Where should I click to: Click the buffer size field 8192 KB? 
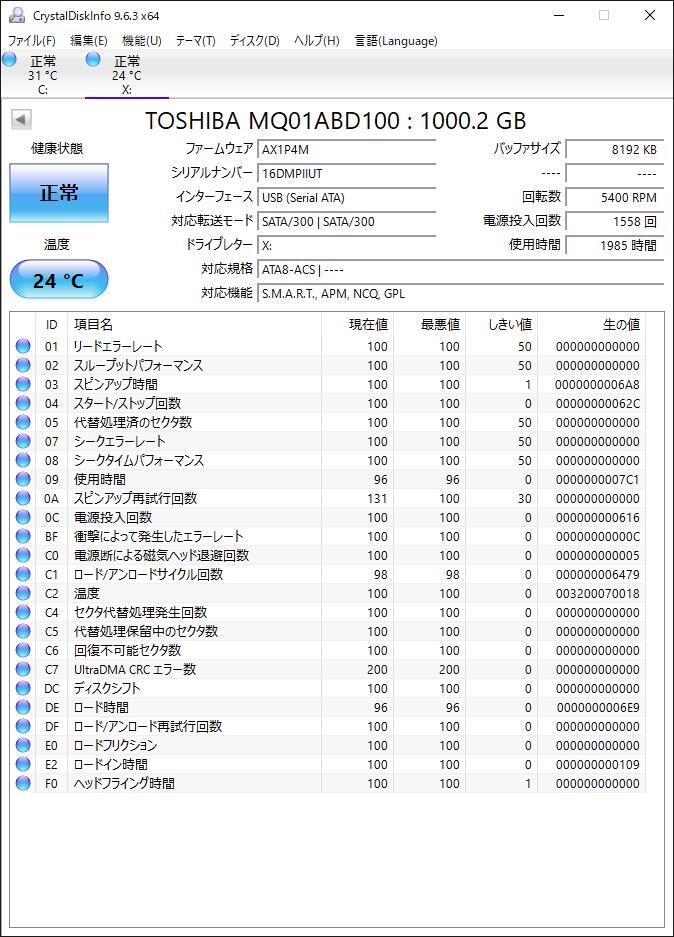[614, 149]
